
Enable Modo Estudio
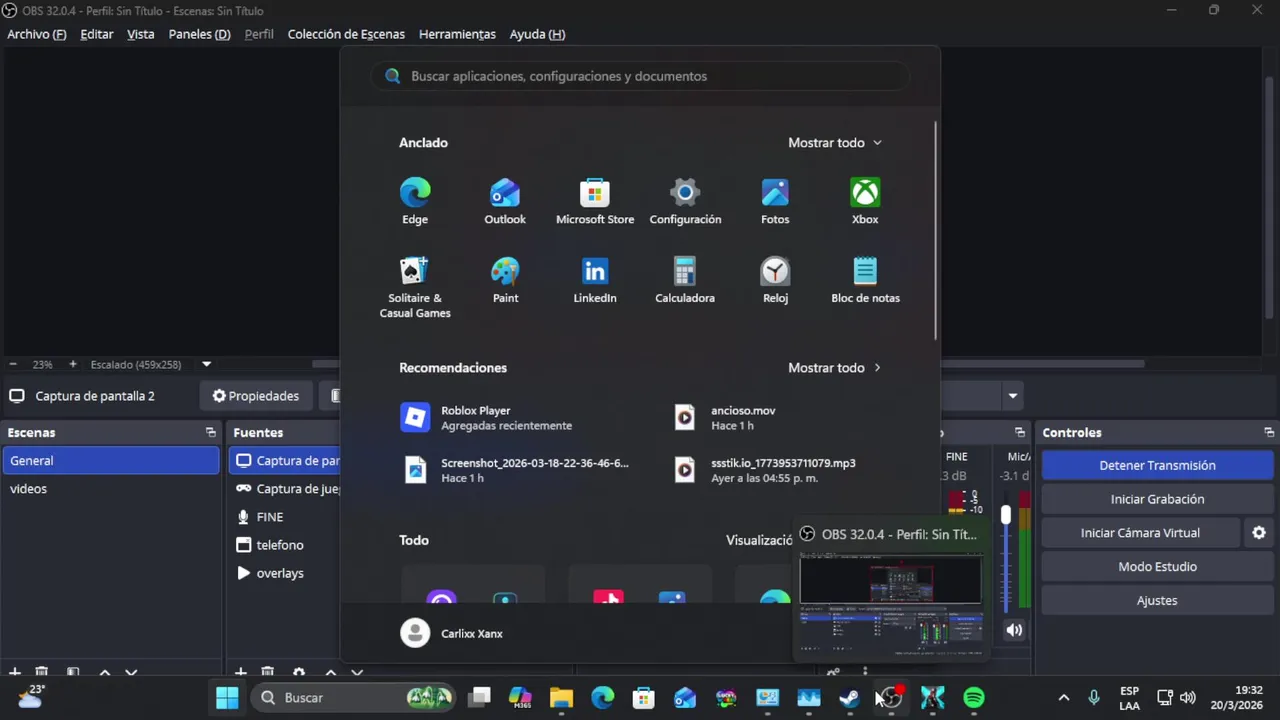[x=1157, y=566]
